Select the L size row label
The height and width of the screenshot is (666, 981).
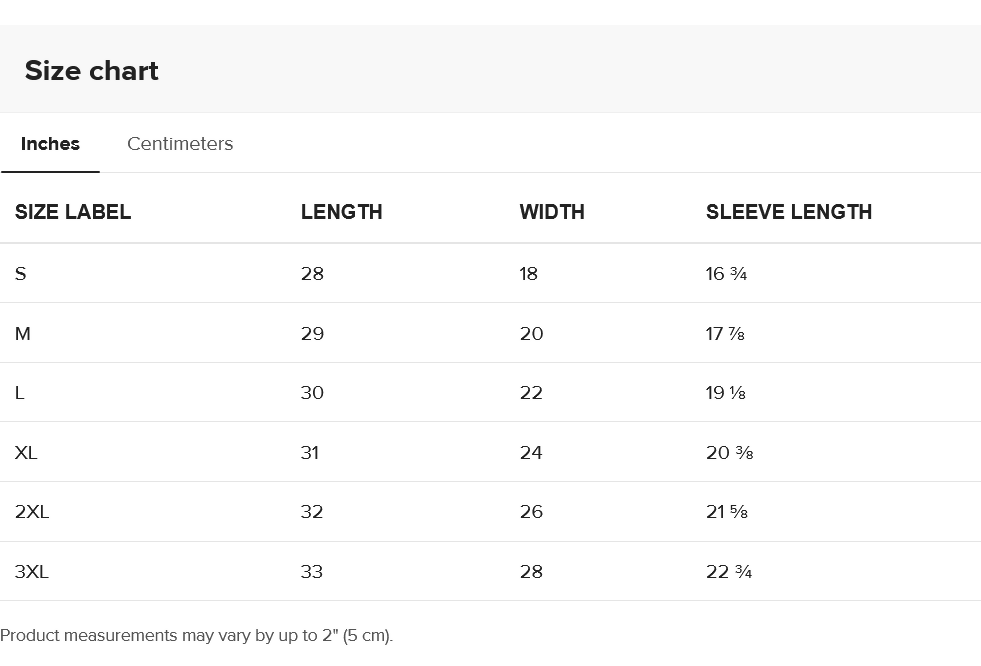pos(20,393)
